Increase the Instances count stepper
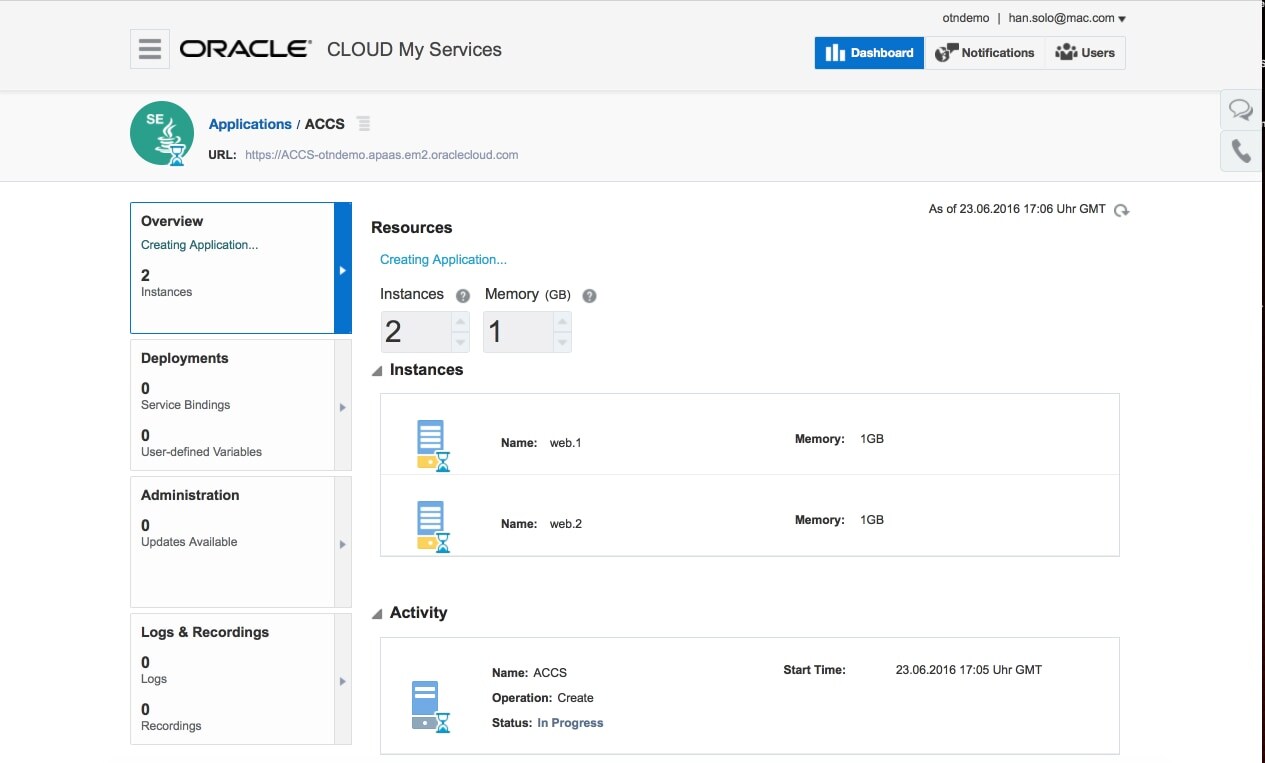 [x=460, y=322]
